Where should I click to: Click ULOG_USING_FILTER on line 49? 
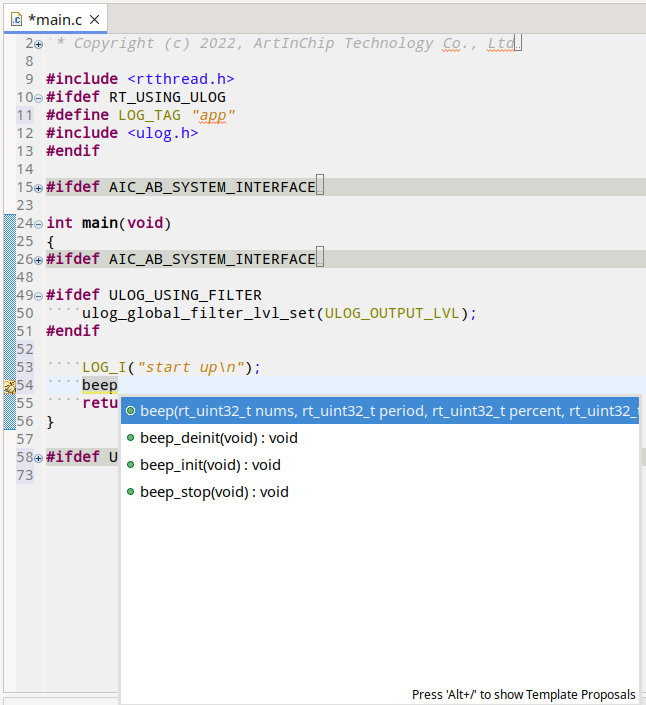(185, 295)
